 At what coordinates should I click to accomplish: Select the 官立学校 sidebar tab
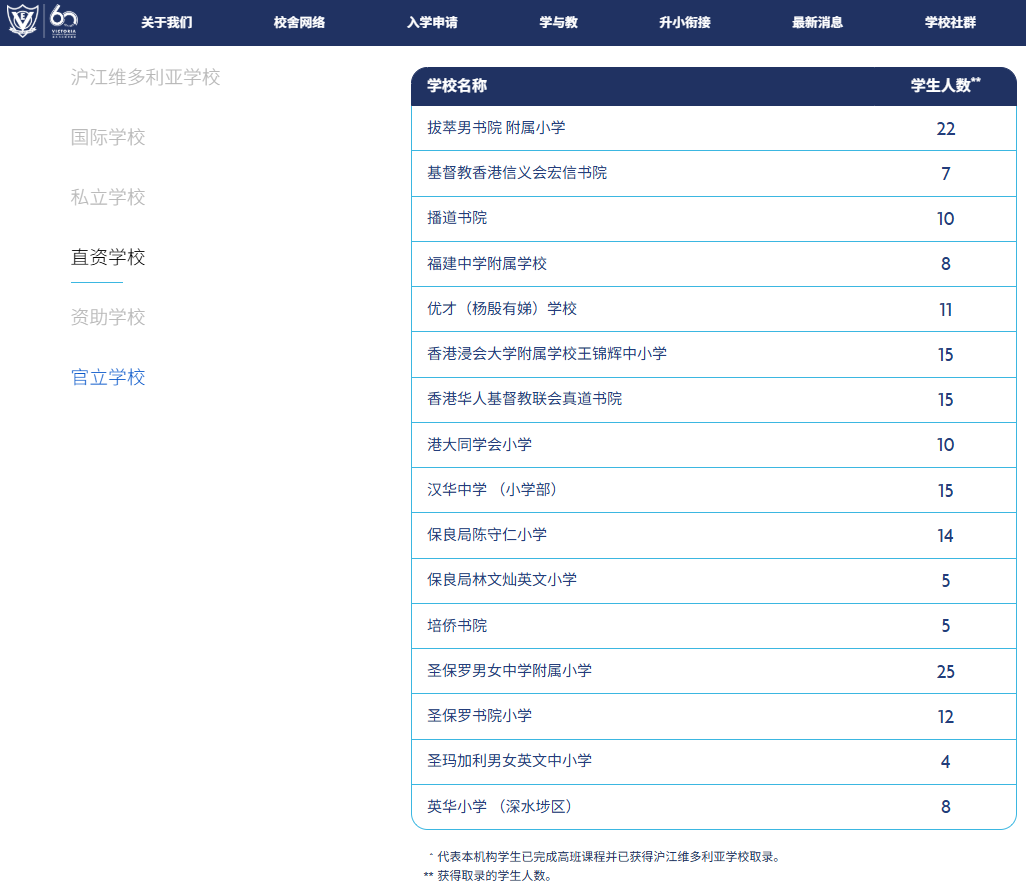pyautogui.click(x=108, y=377)
